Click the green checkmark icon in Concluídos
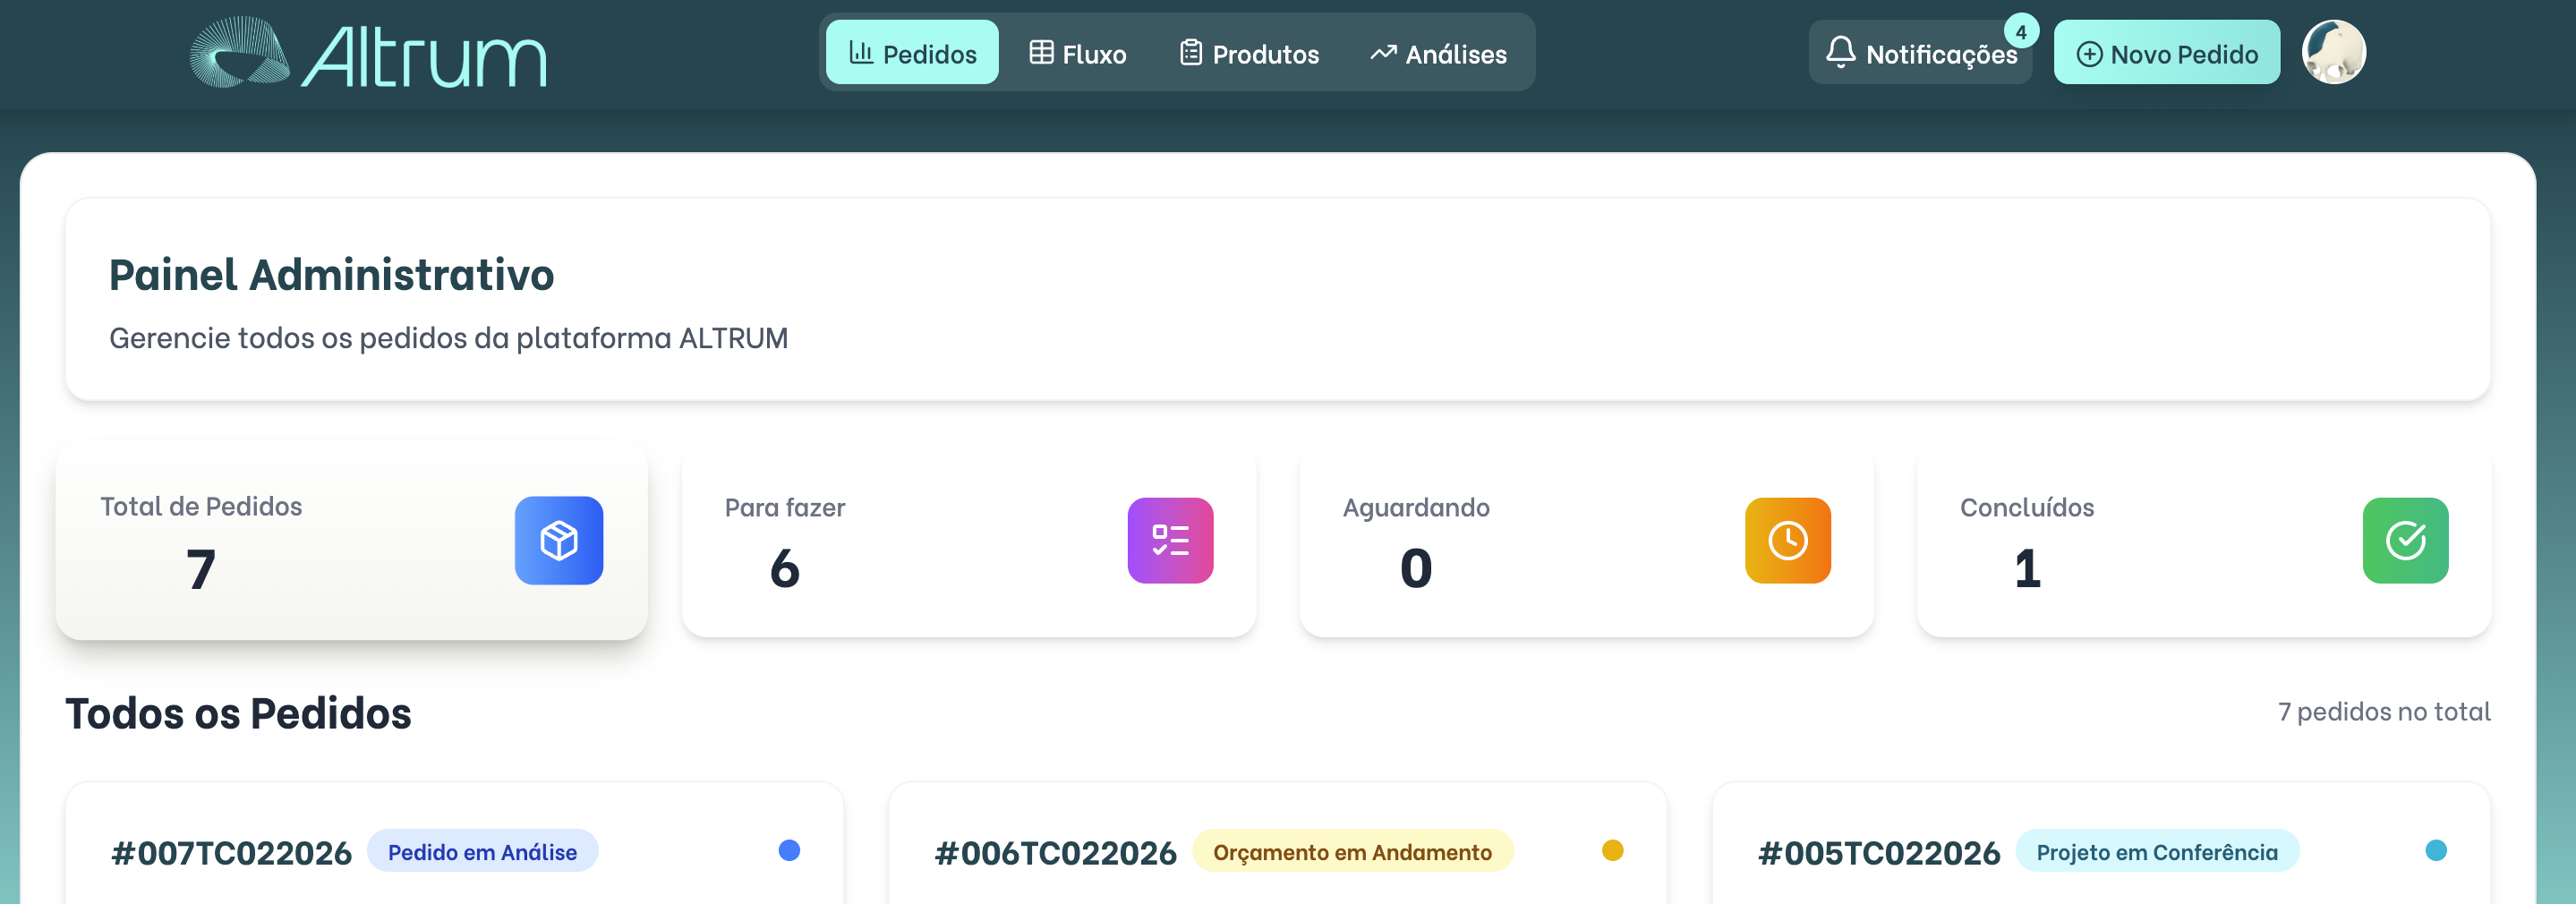 coord(2405,540)
